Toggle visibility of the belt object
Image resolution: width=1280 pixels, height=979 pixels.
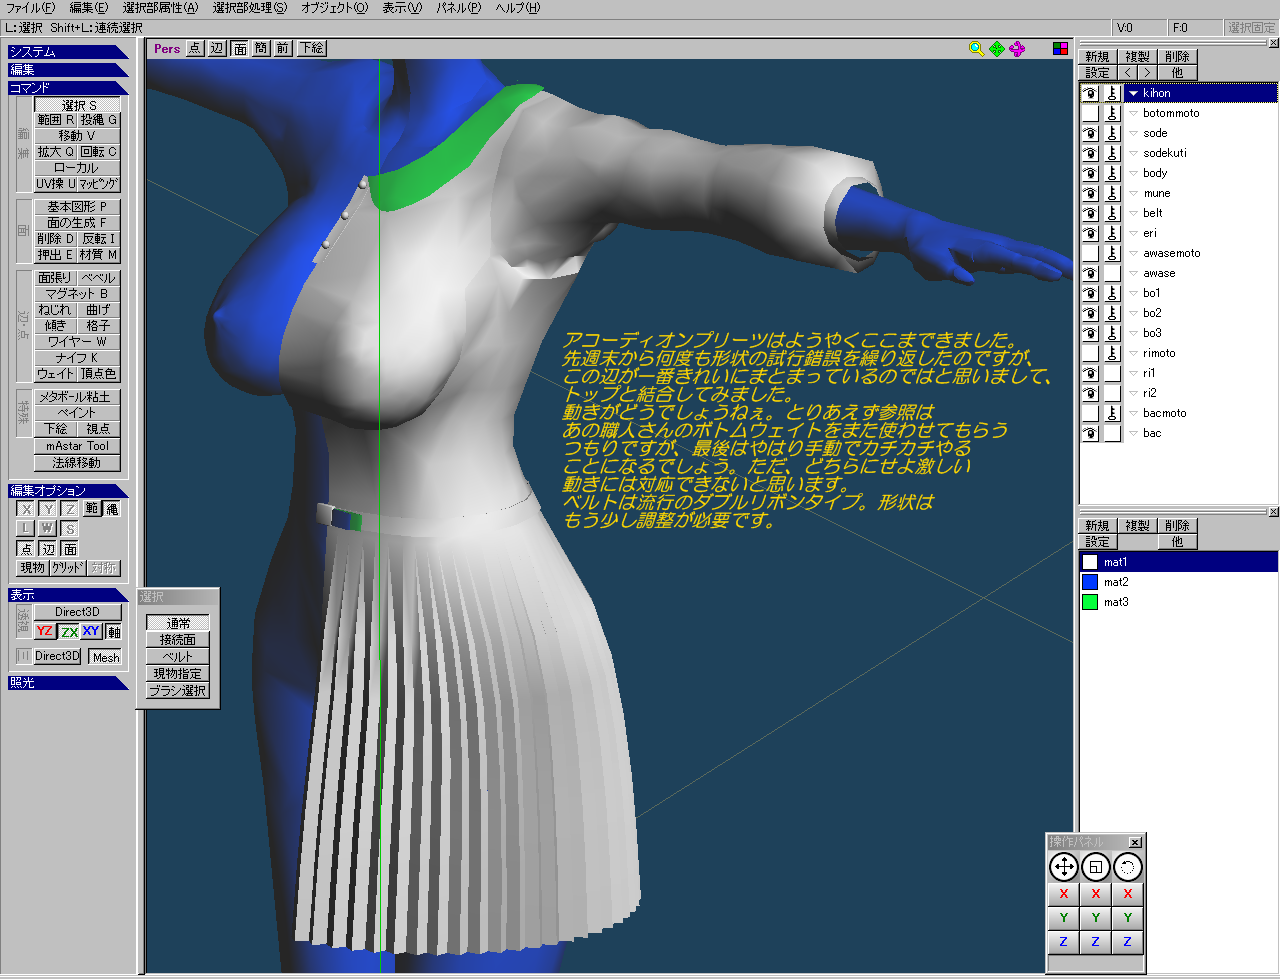point(1090,213)
